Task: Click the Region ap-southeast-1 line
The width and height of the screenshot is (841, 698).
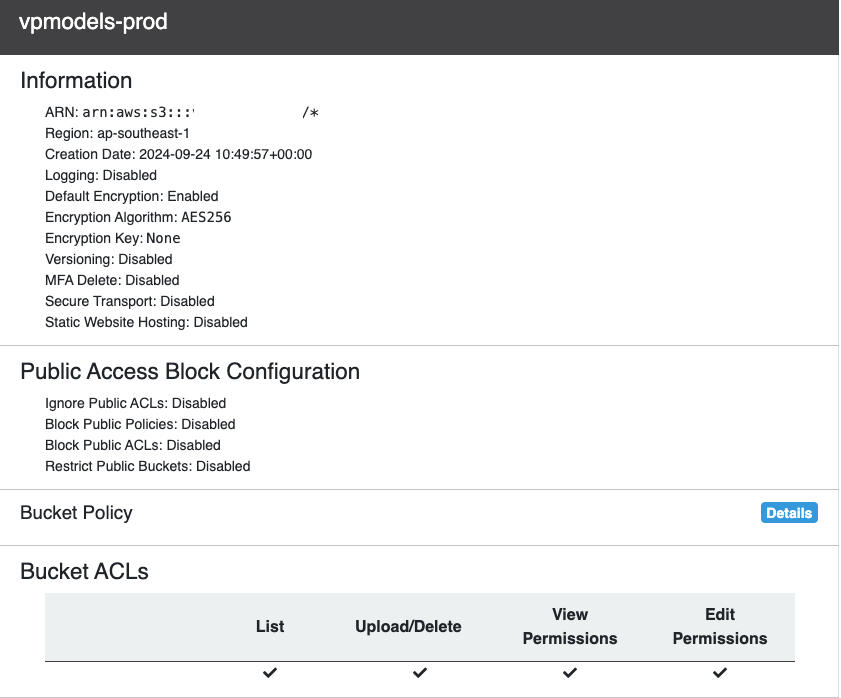Action: pyautogui.click(x=117, y=133)
